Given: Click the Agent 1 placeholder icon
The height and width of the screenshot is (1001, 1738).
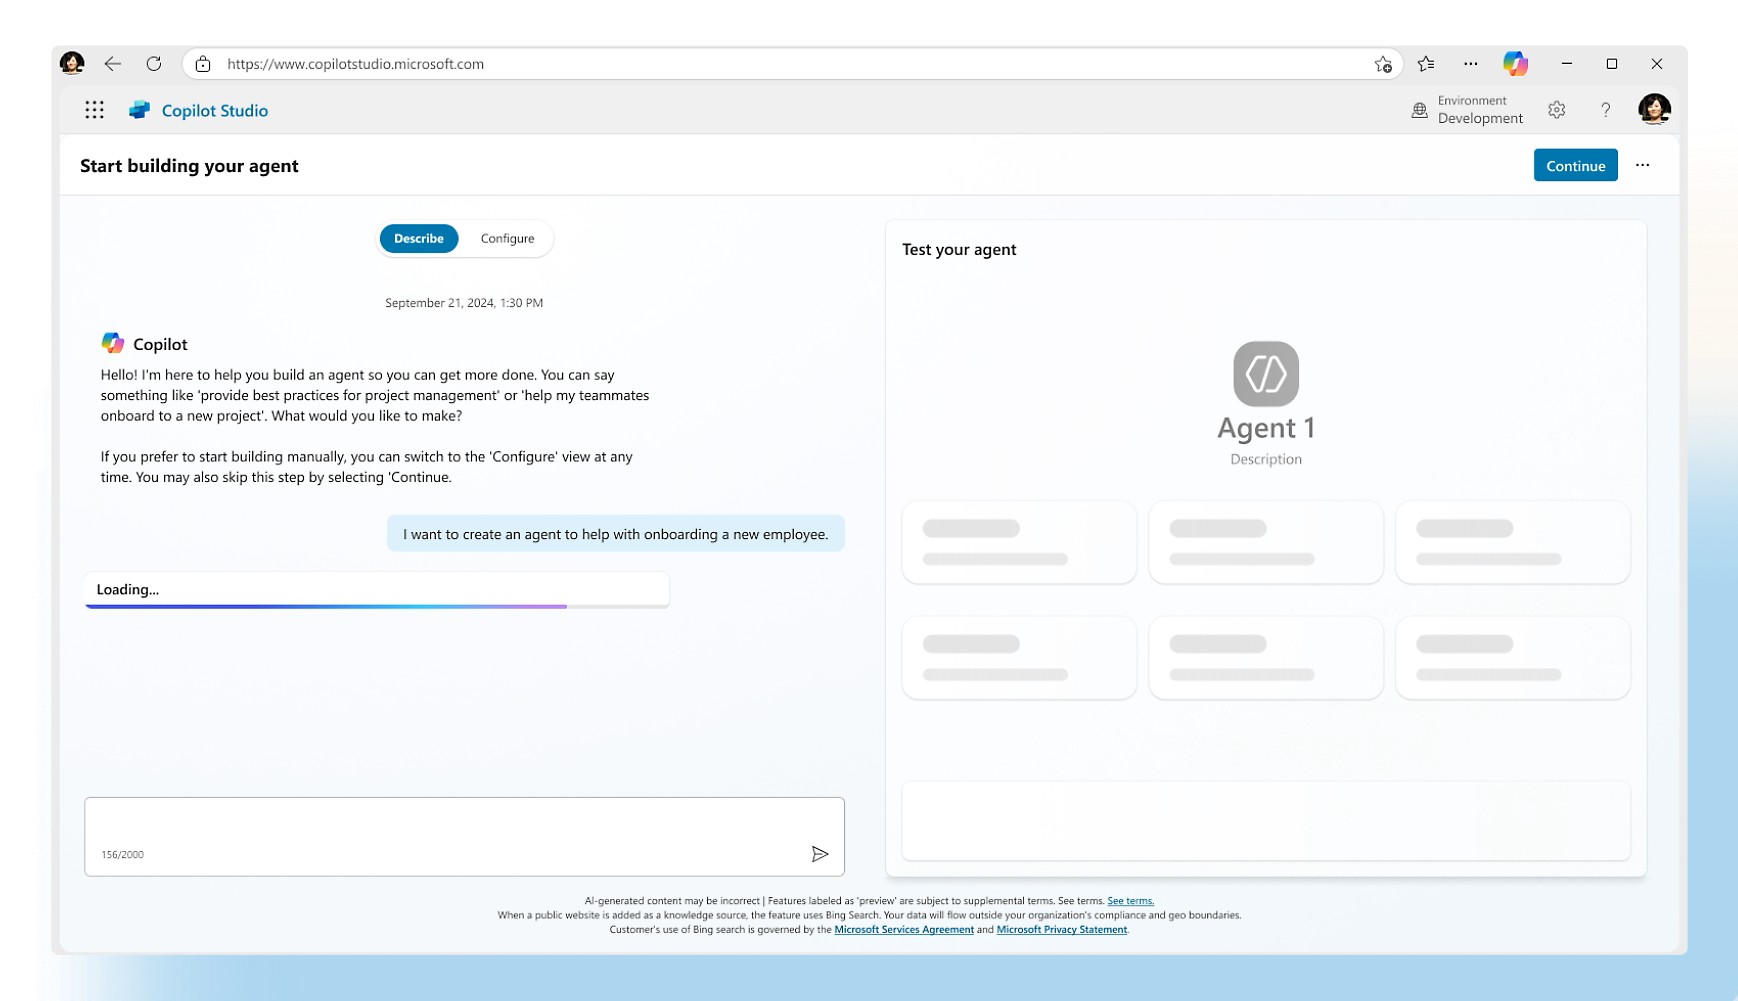Looking at the screenshot, I should (x=1265, y=374).
